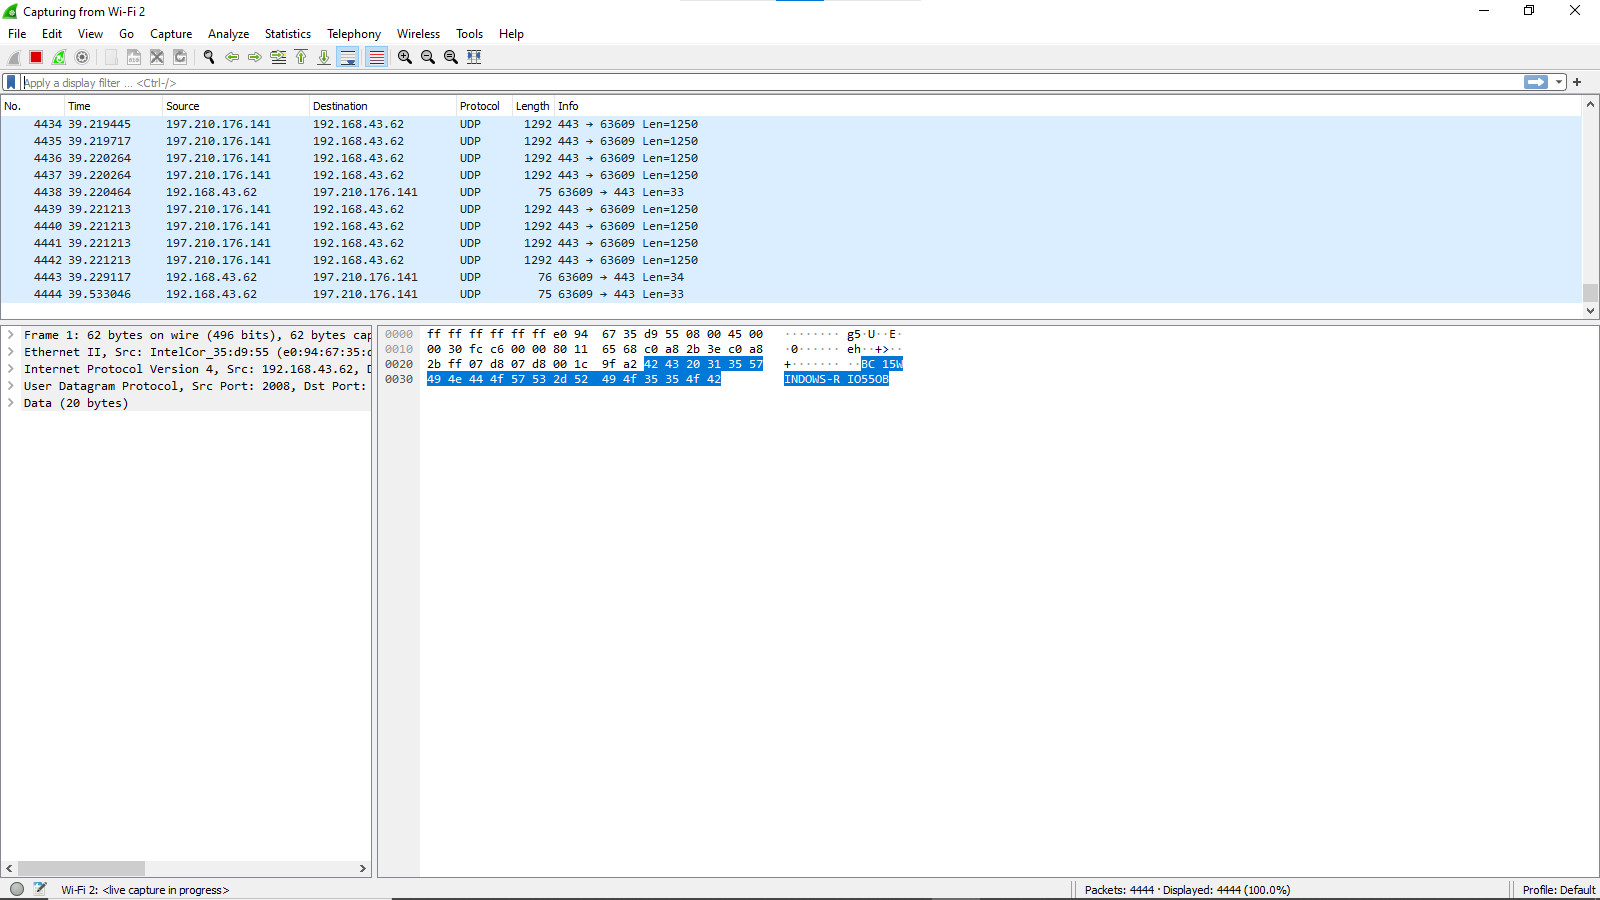Expand the User Datagram Protocol section
This screenshot has height=900, width=1600.
10,386
